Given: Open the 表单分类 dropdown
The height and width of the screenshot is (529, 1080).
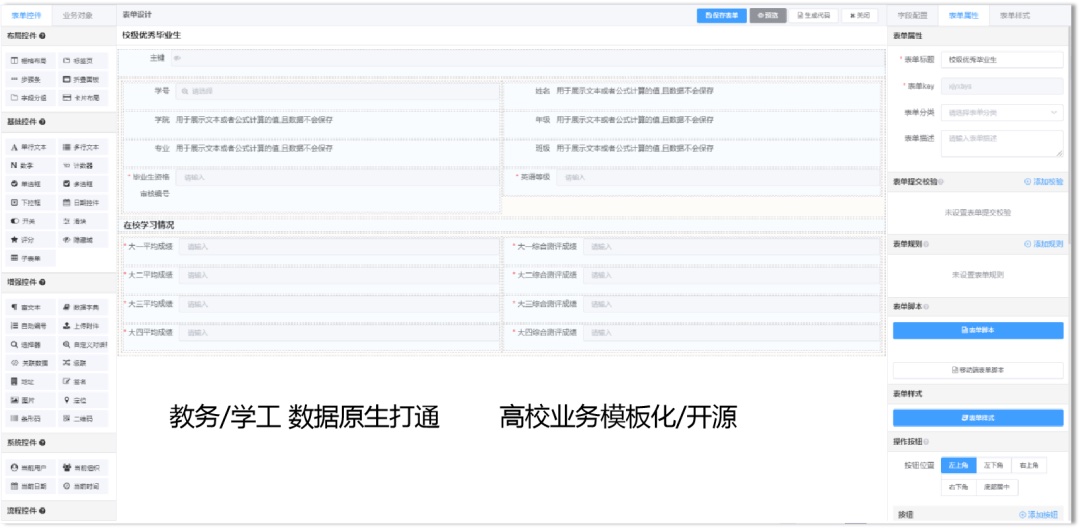Looking at the screenshot, I should point(1003,113).
